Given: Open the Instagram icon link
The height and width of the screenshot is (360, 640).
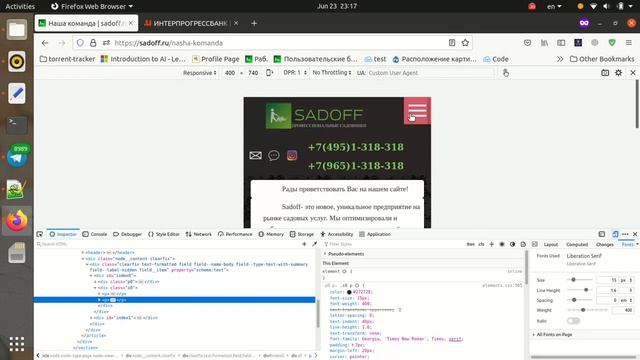Looking at the screenshot, I should tap(292, 156).
